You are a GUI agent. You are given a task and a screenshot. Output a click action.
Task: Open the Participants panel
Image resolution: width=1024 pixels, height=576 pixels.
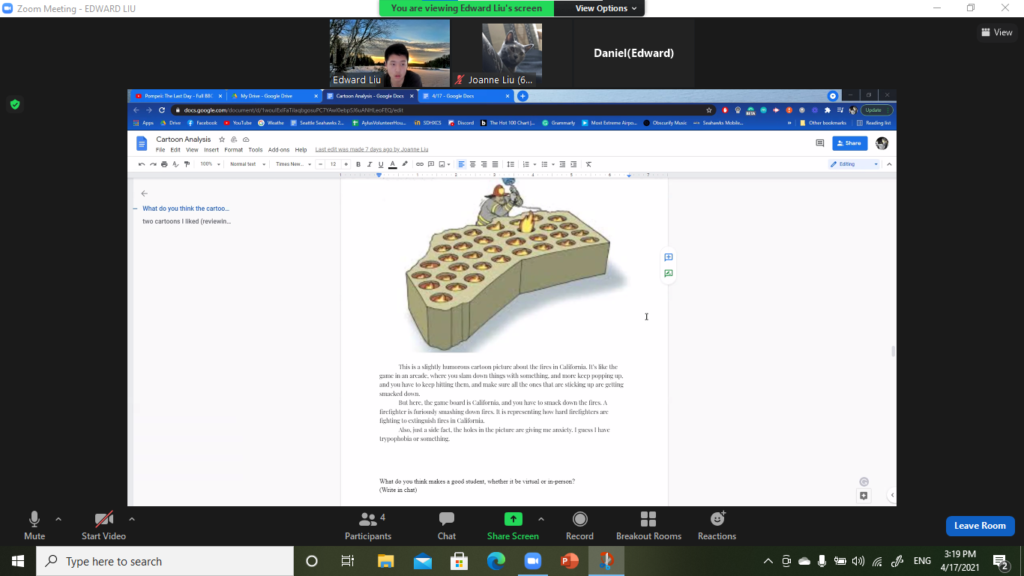368,526
